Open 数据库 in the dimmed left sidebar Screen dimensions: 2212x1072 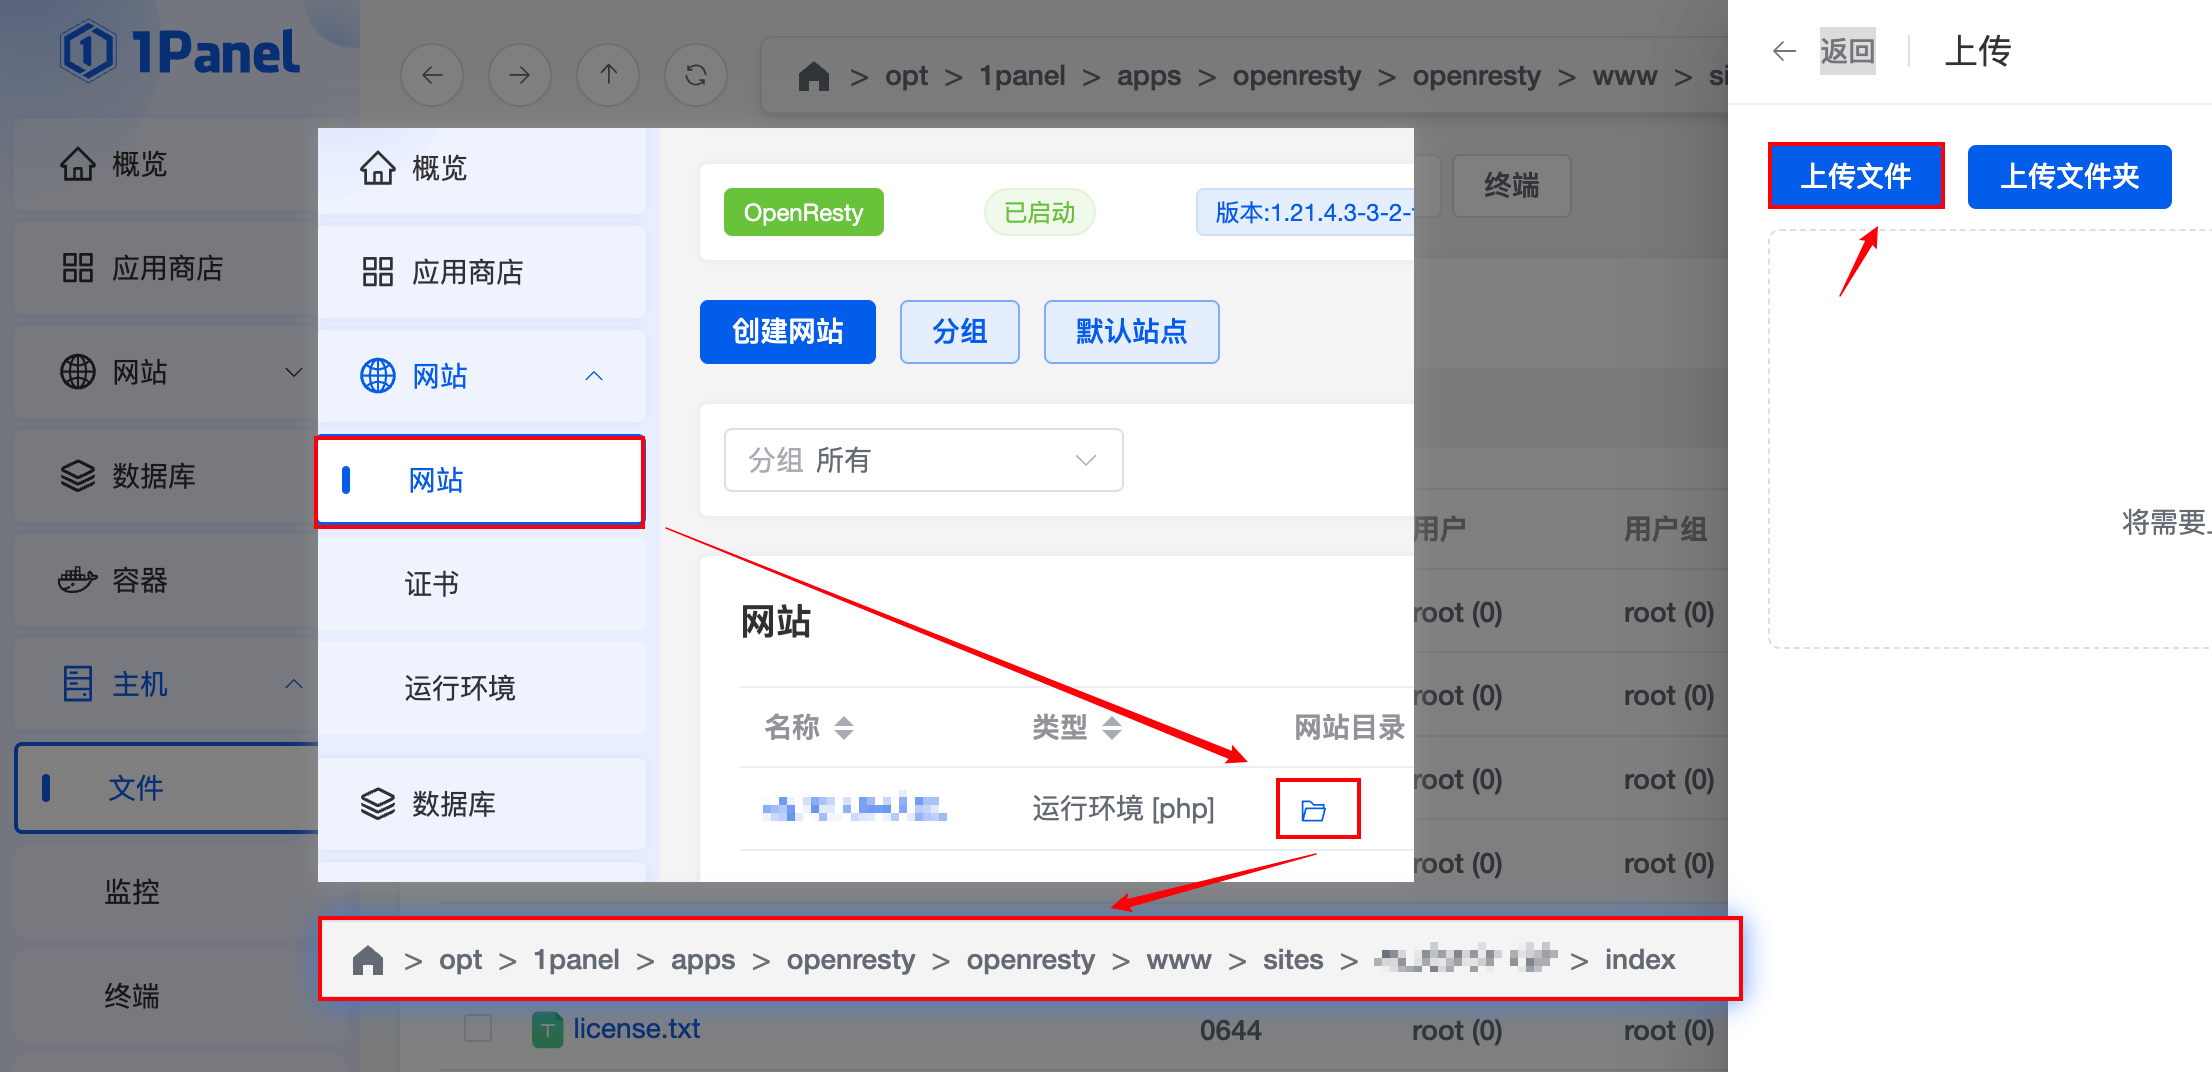point(166,476)
